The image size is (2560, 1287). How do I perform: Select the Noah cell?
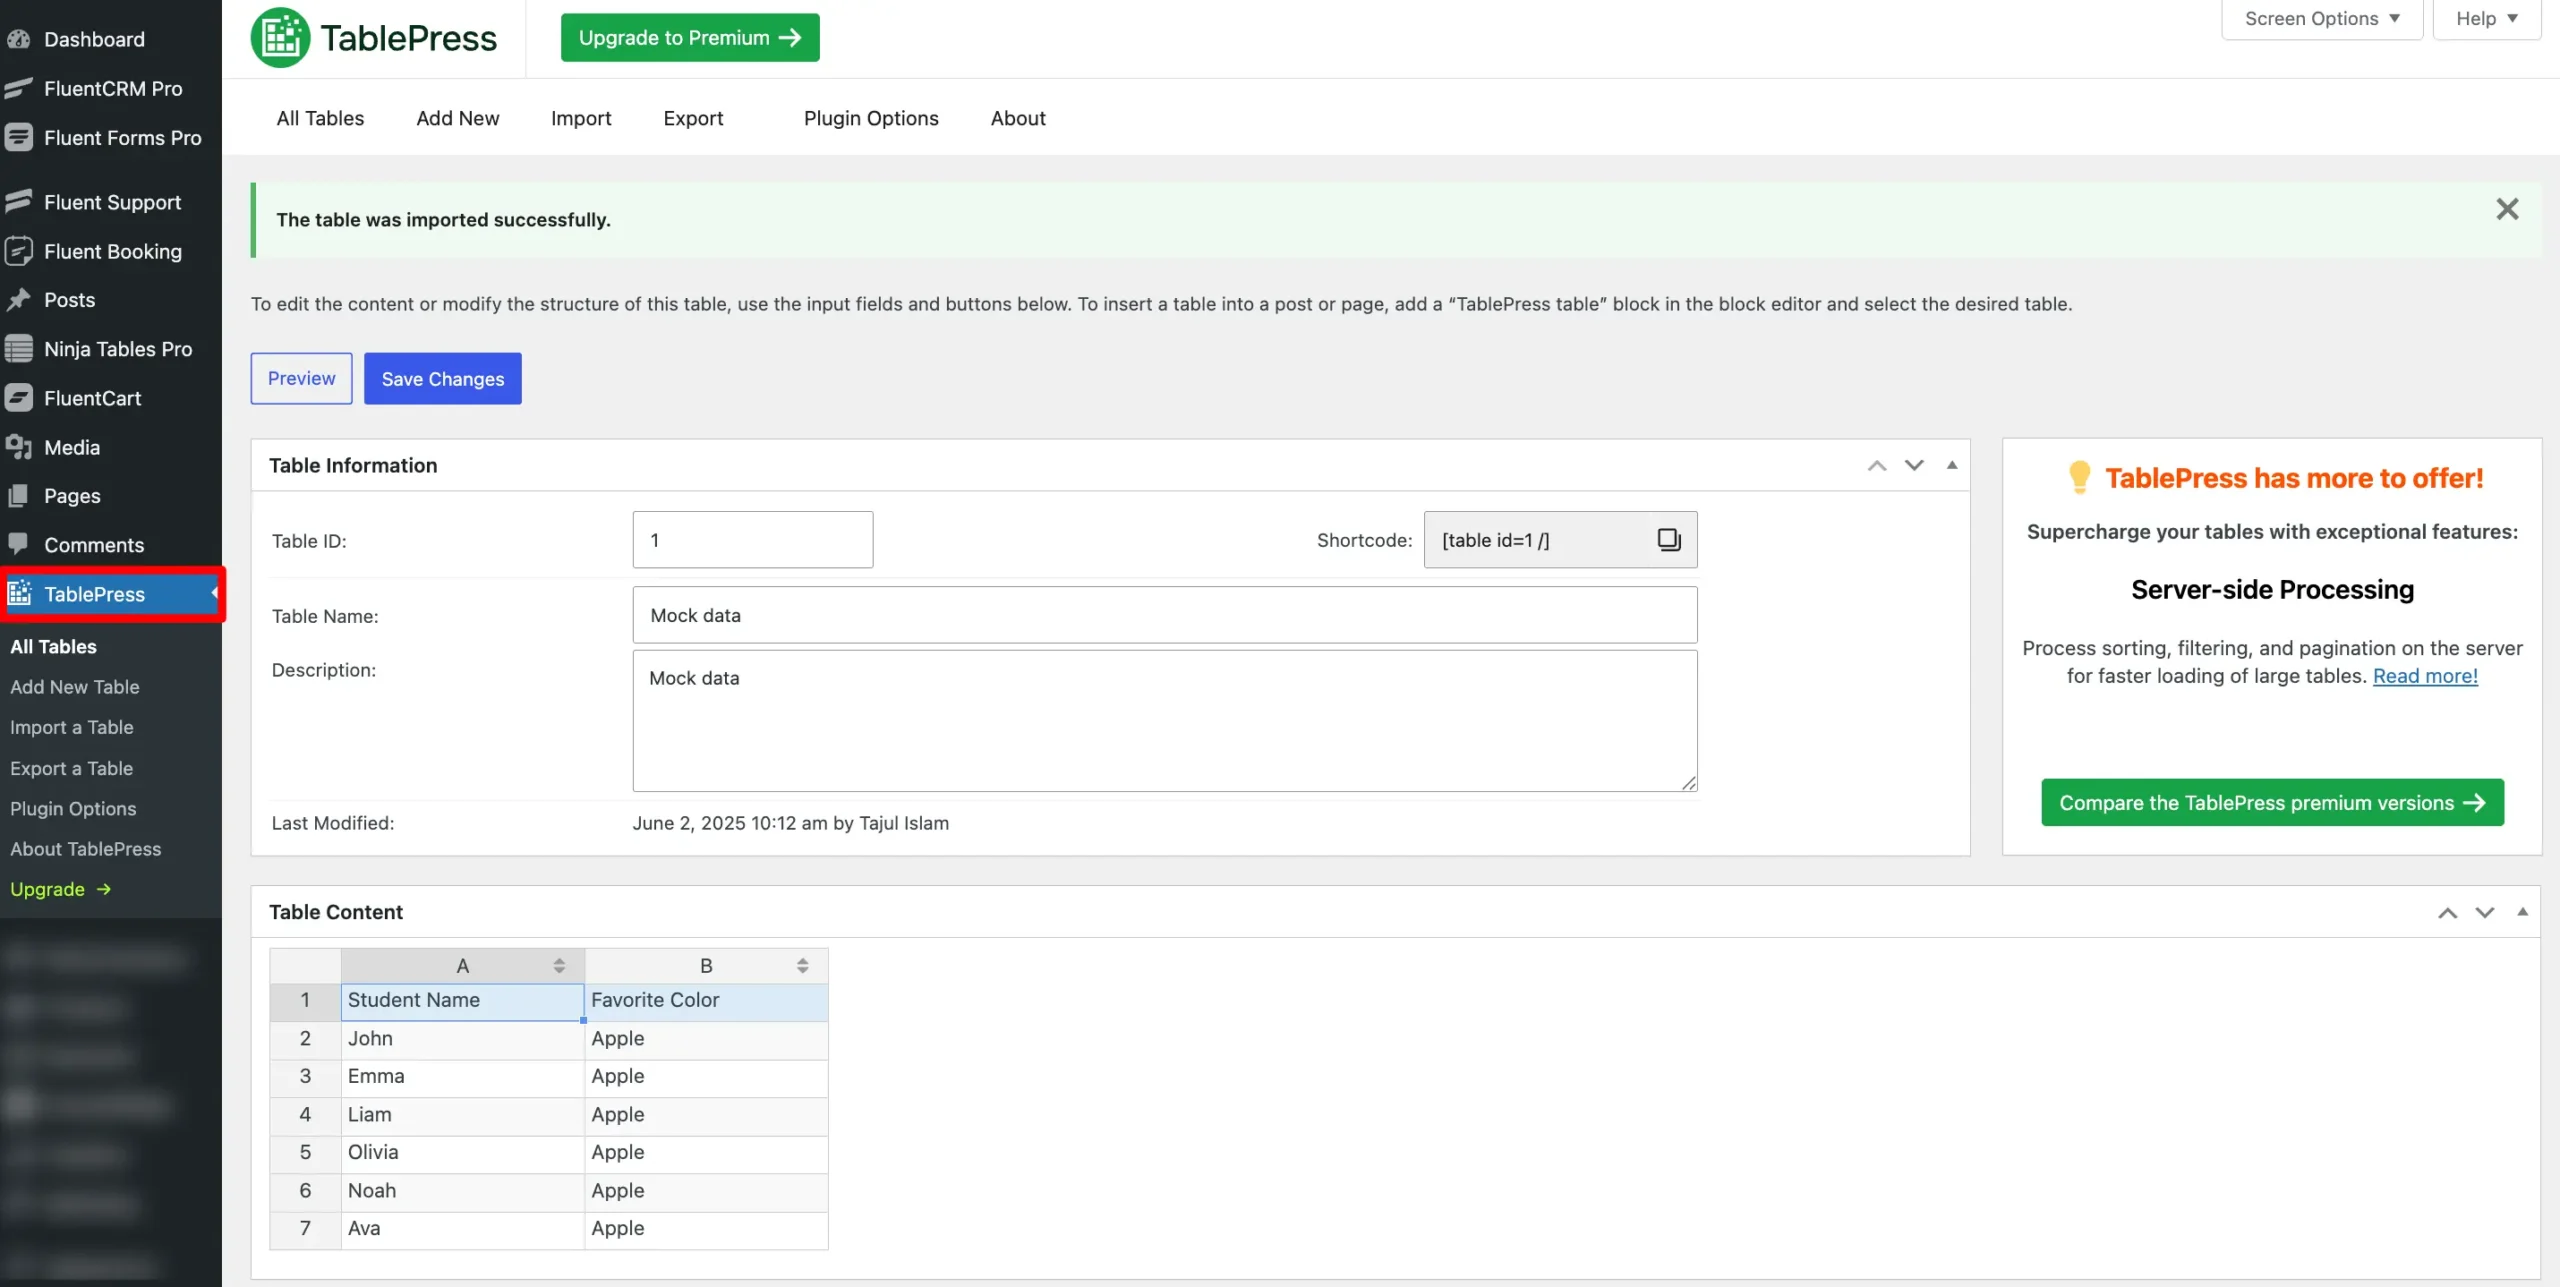pos(463,1191)
